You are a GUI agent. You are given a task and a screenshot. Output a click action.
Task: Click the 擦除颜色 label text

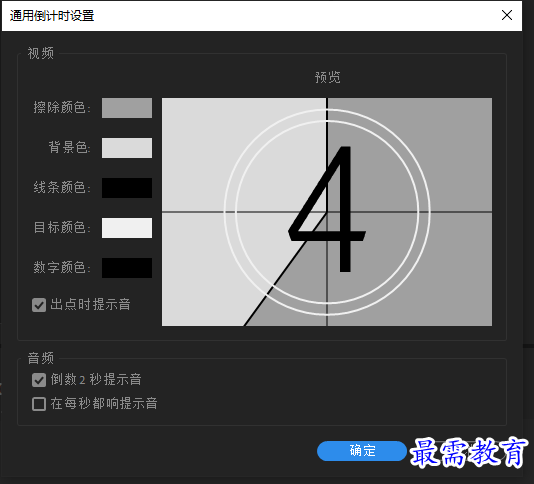tap(62, 107)
